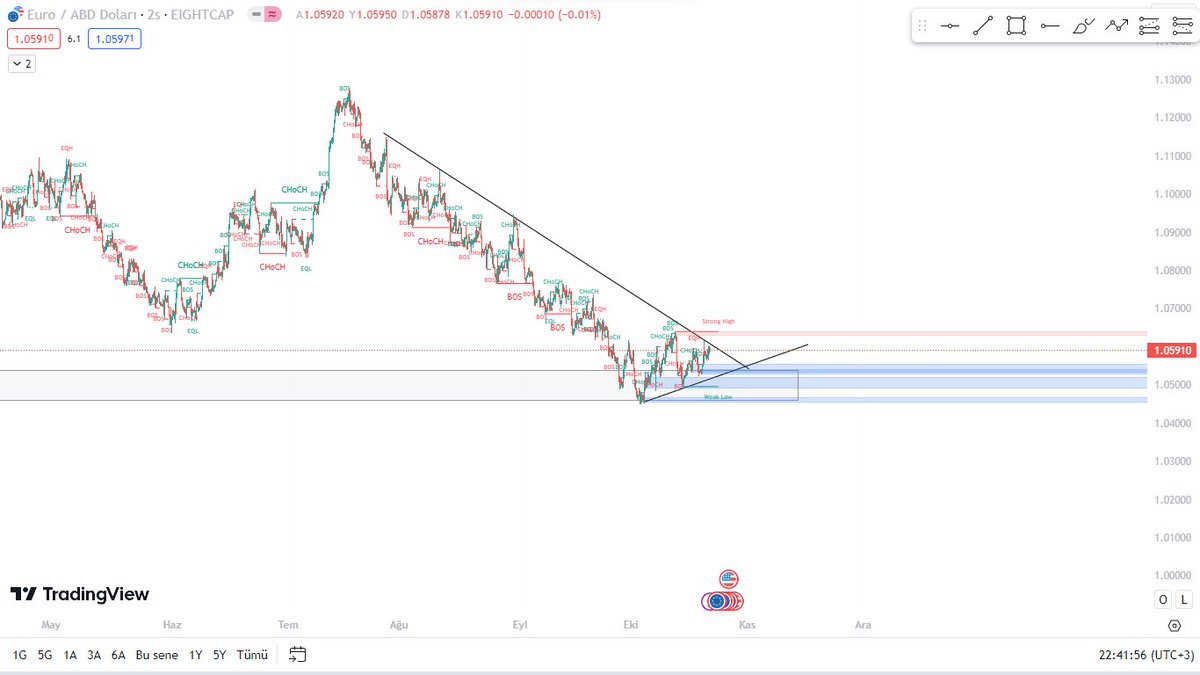This screenshot has width=1200, height=675.
Task: Toggle auto scale with the O button
Action: pos(1162,599)
